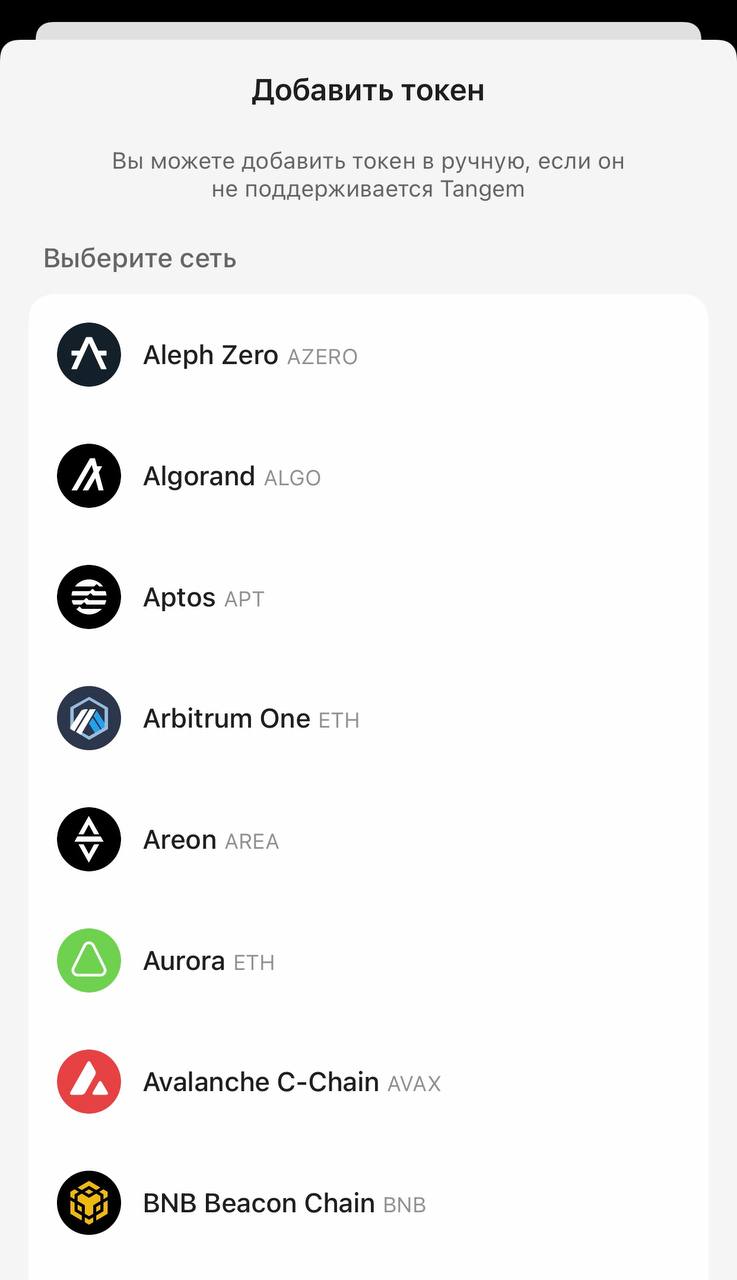The width and height of the screenshot is (737, 1280).
Task: Tap the AZERO ticker symbol
Action: click(322, 357)
